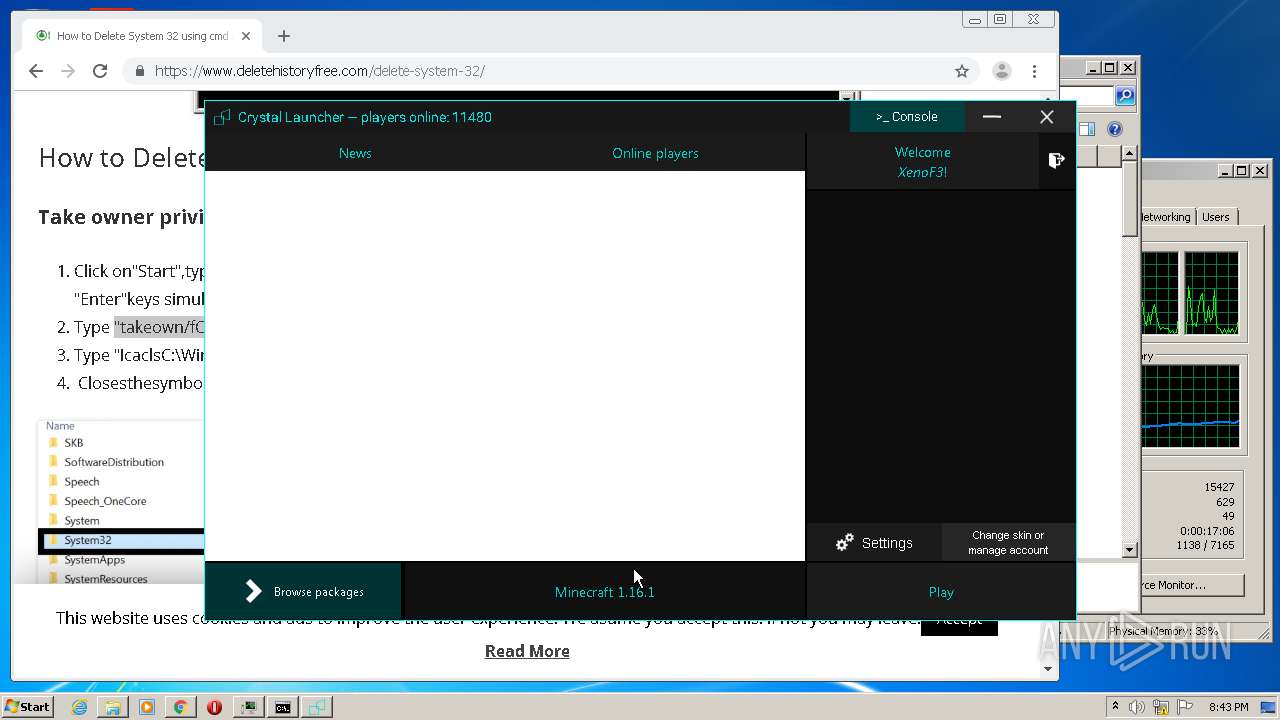Image resolution: width=1280 pixels, height=720 pixels.
Task: Open the Windows Start menu
Action: click(x=27, y=706)
